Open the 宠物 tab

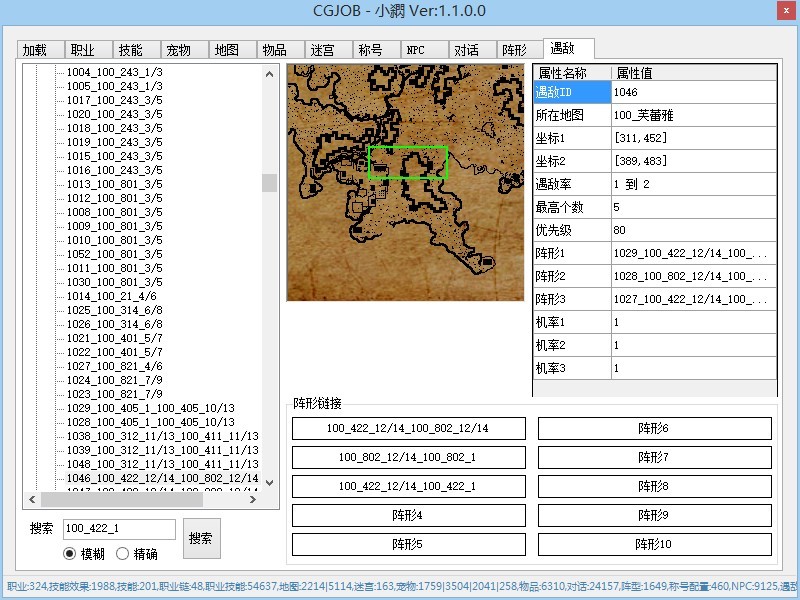coord(178,50)
